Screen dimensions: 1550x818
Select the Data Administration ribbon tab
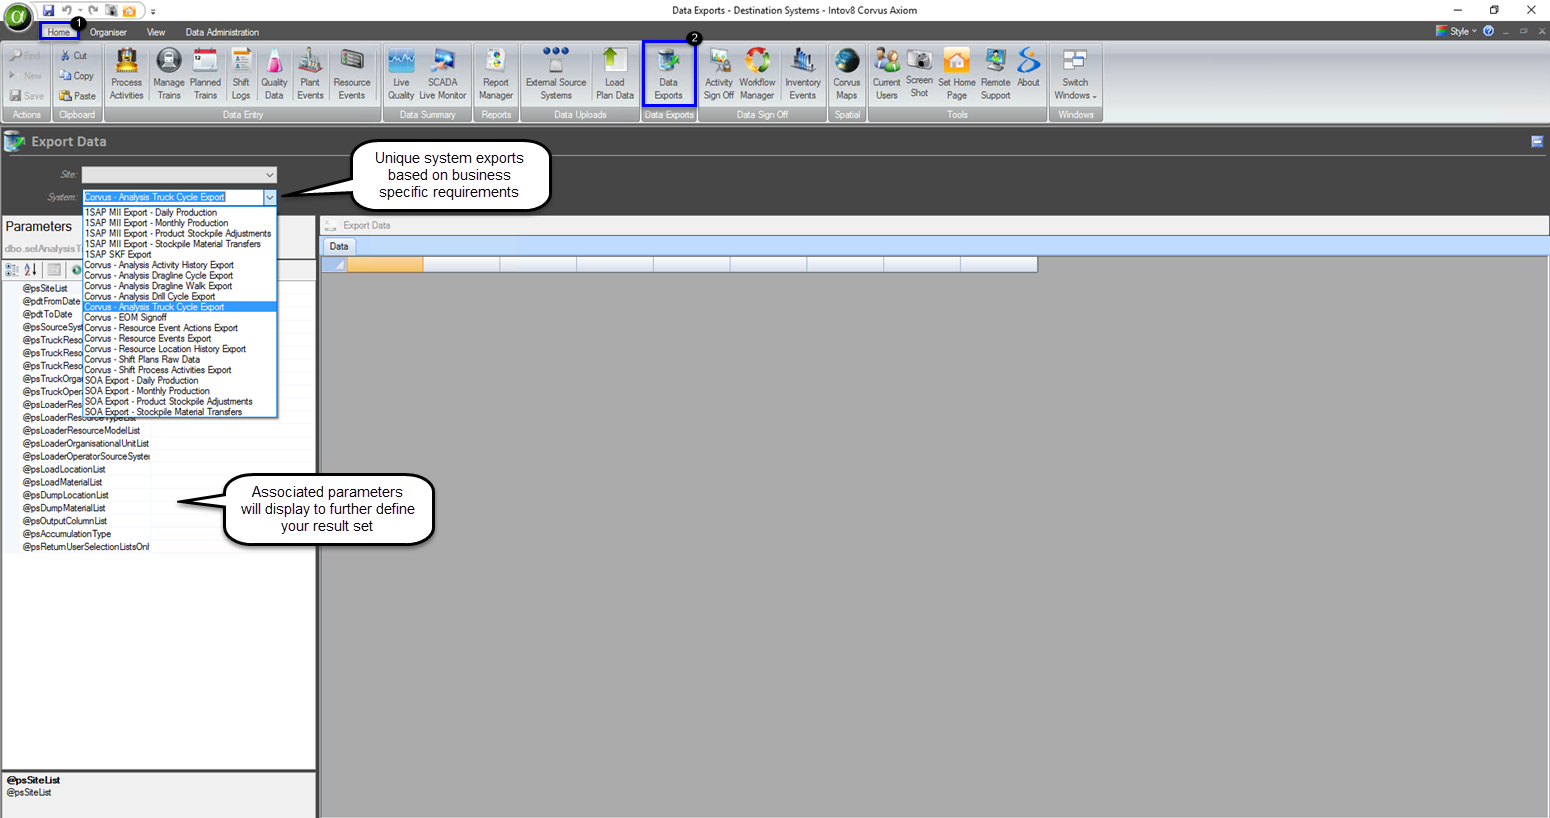tap(222, 32)
